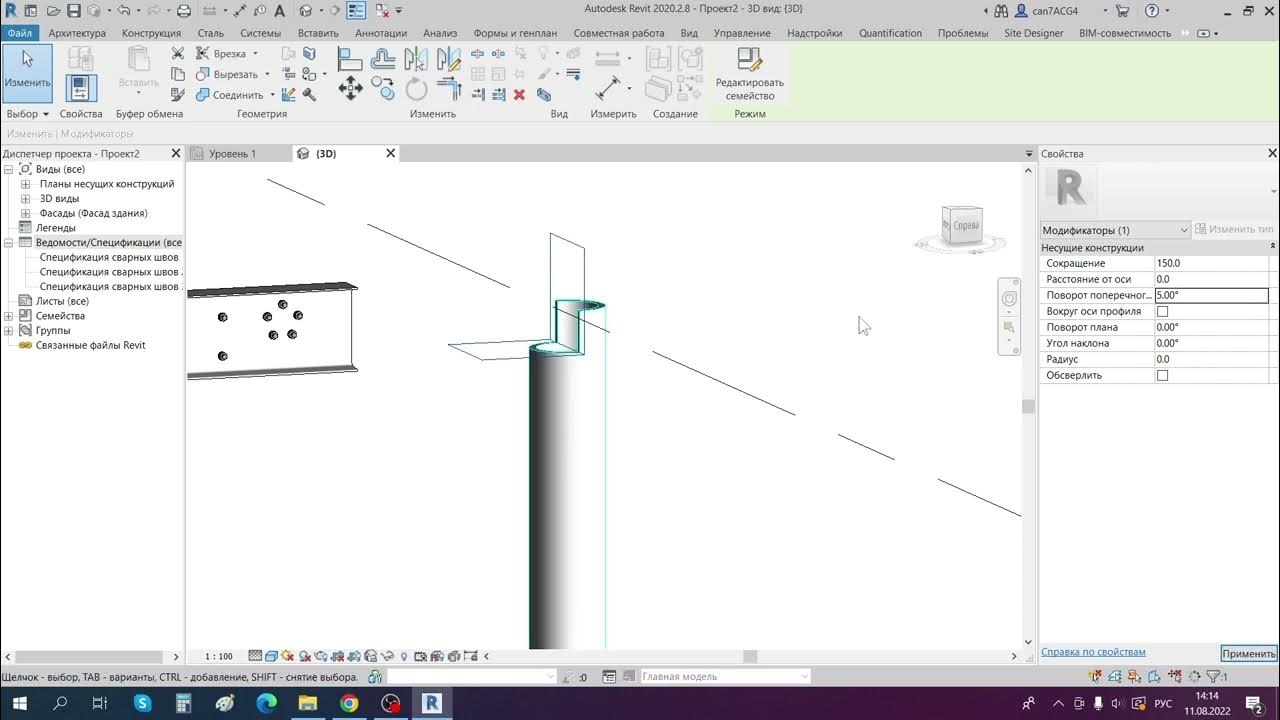The image size is (1280, 720).
Task: Expand Планы несущих конструкций node
Action: click(x=26, y=184)
